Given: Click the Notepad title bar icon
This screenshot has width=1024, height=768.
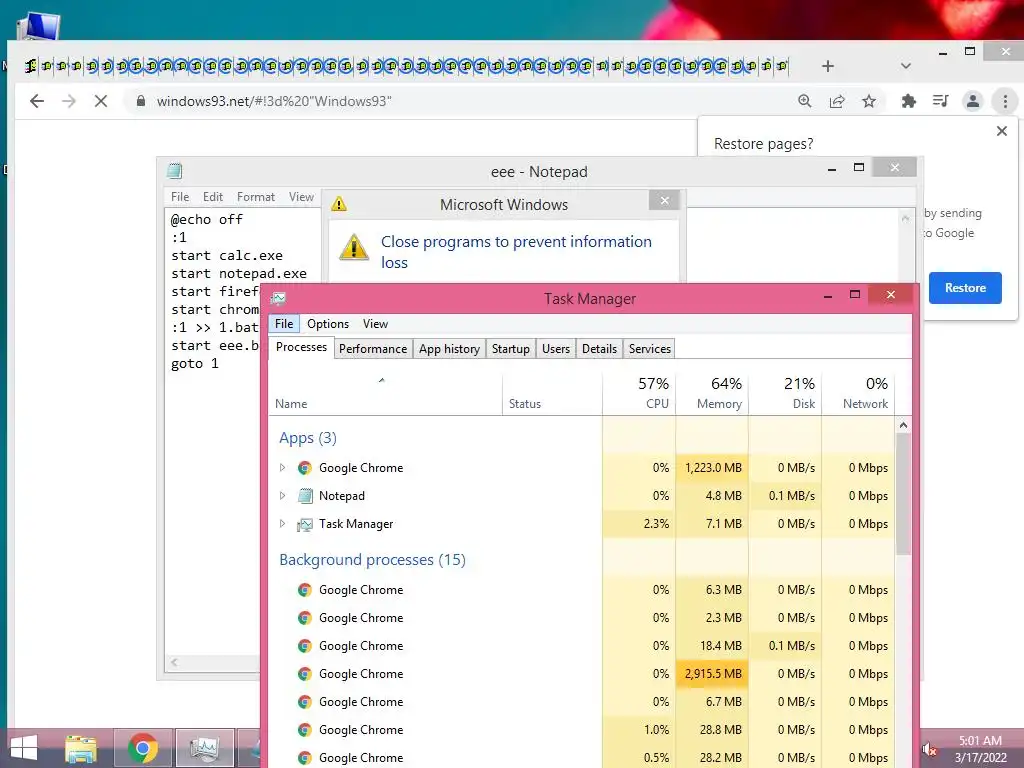Looking at the screenshot, I should pos(174,172).
